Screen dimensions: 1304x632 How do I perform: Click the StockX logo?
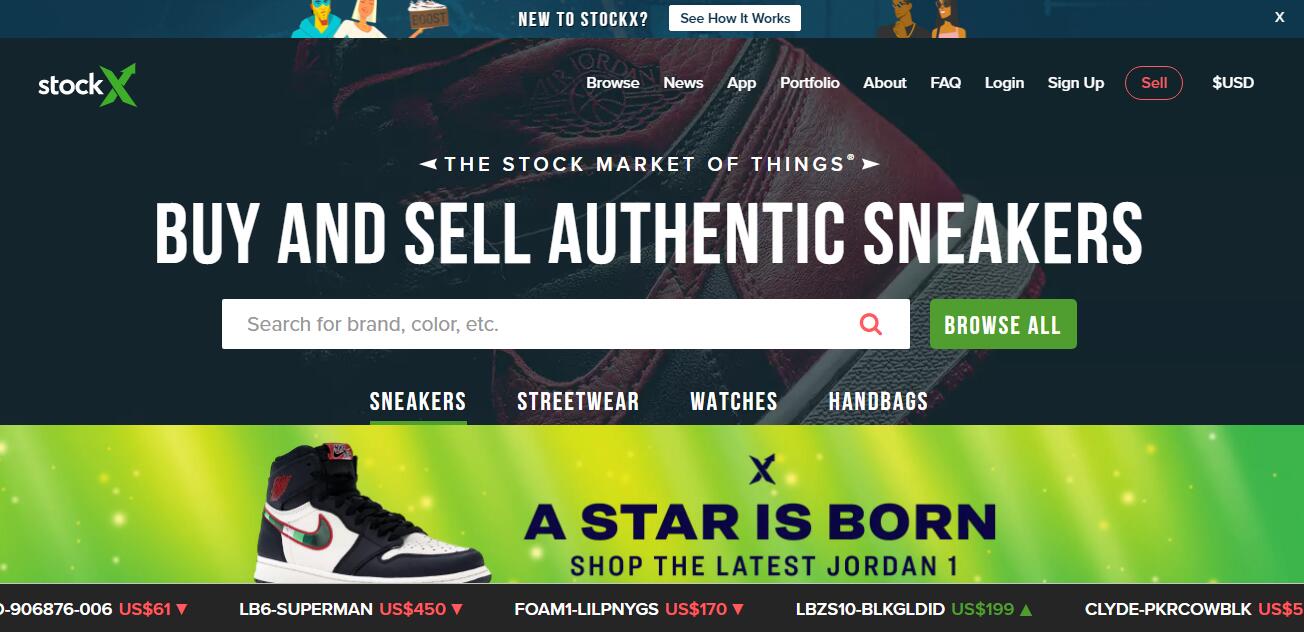[87, 85]
